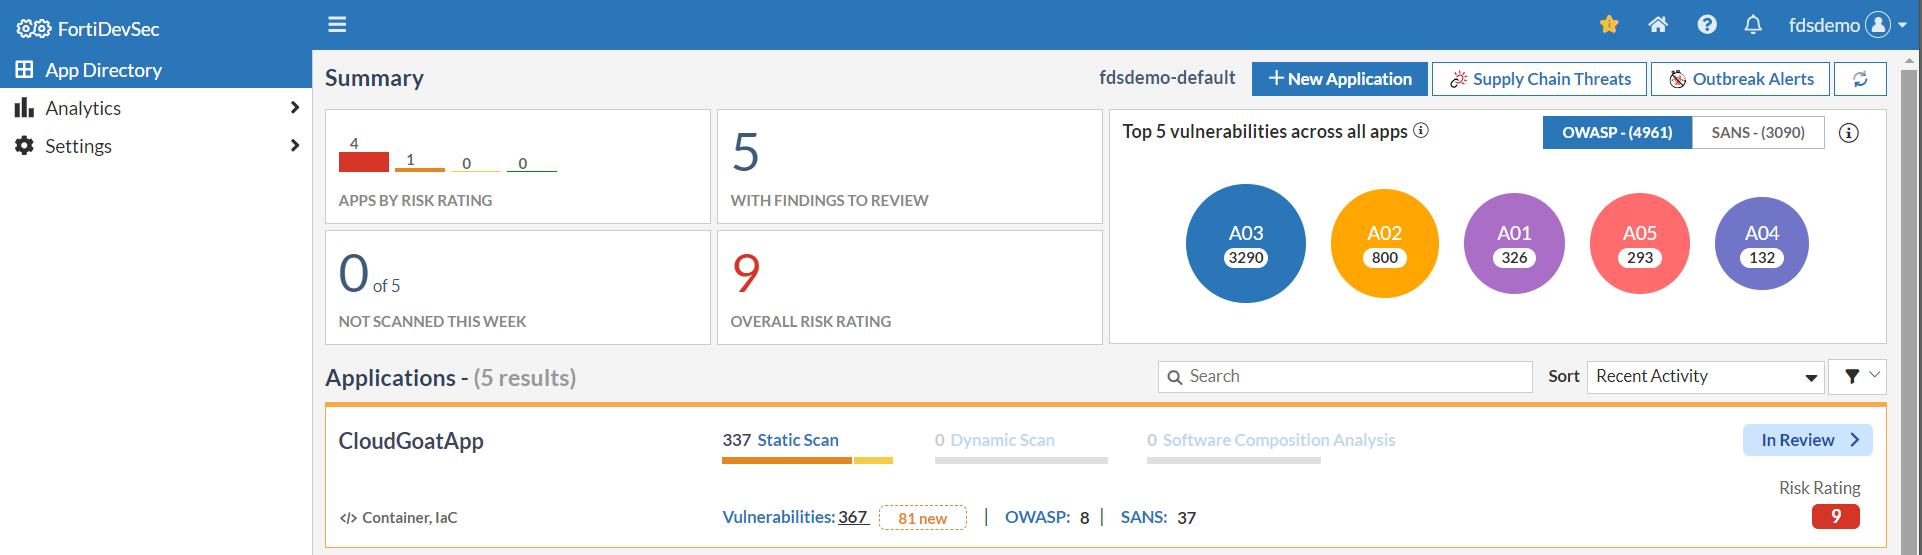
Task: Open Supply Chain Threats
Action: [x=1540, y=79]
